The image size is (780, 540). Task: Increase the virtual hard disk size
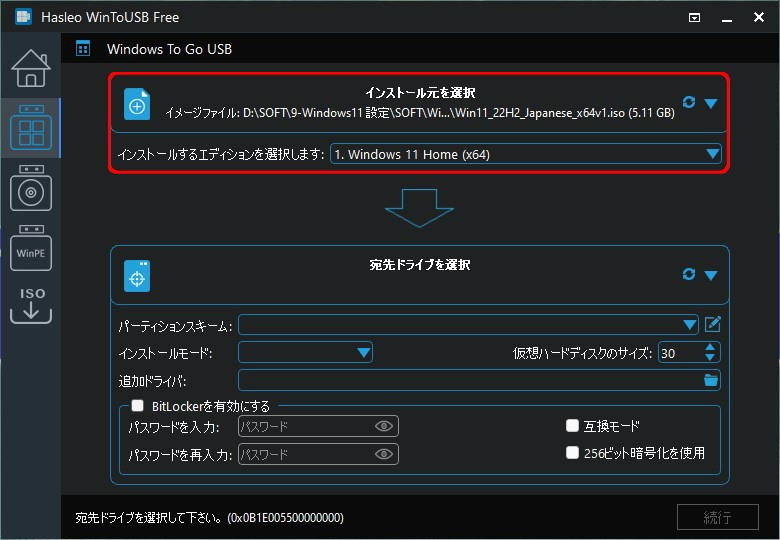pos(710,348)
